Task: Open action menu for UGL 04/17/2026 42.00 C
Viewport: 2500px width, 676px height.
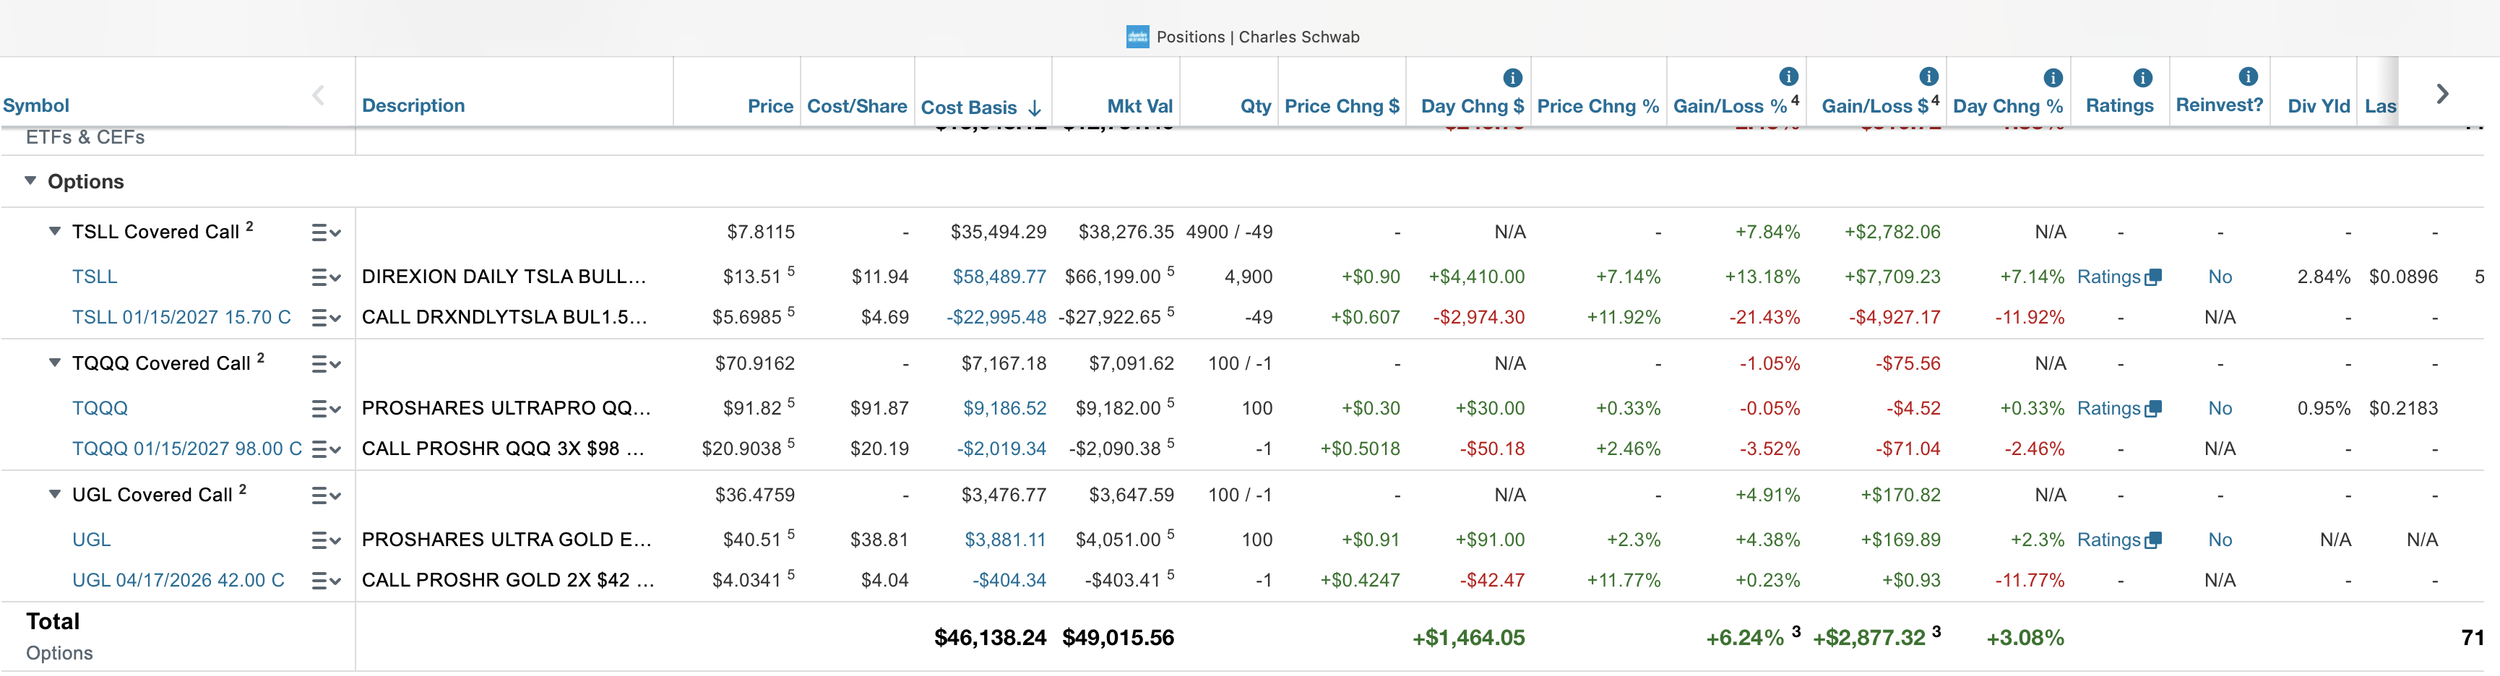Action: pyautogui.click(x=326, y=581)
